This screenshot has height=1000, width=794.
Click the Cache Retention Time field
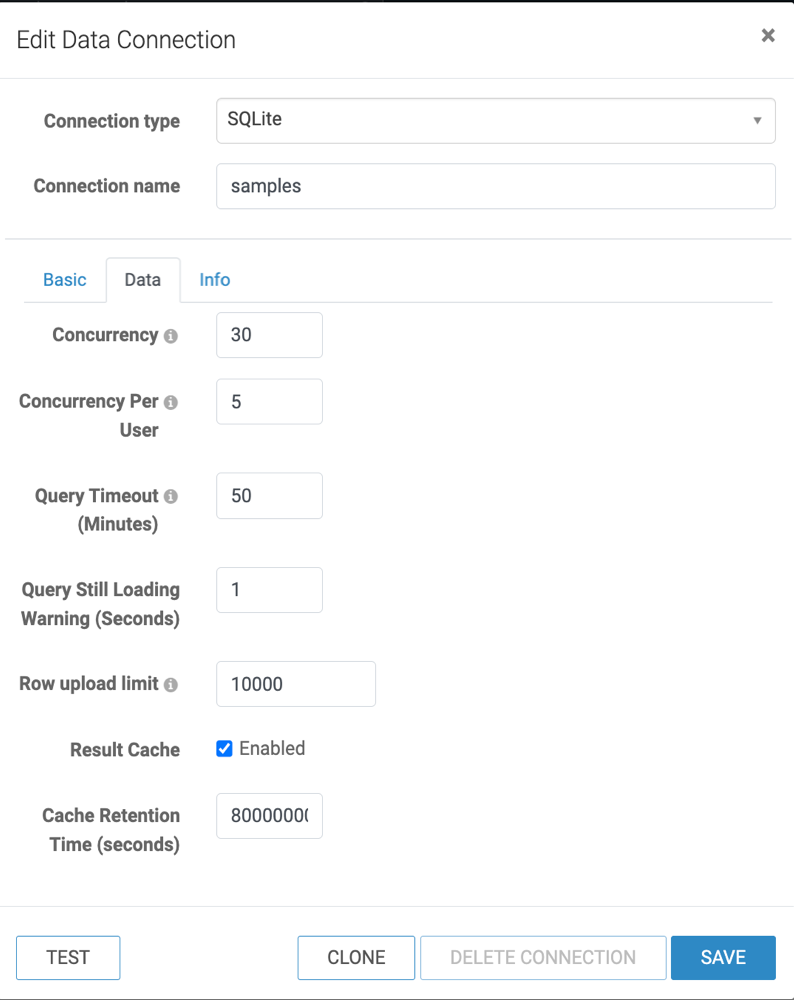click(269, 816)
